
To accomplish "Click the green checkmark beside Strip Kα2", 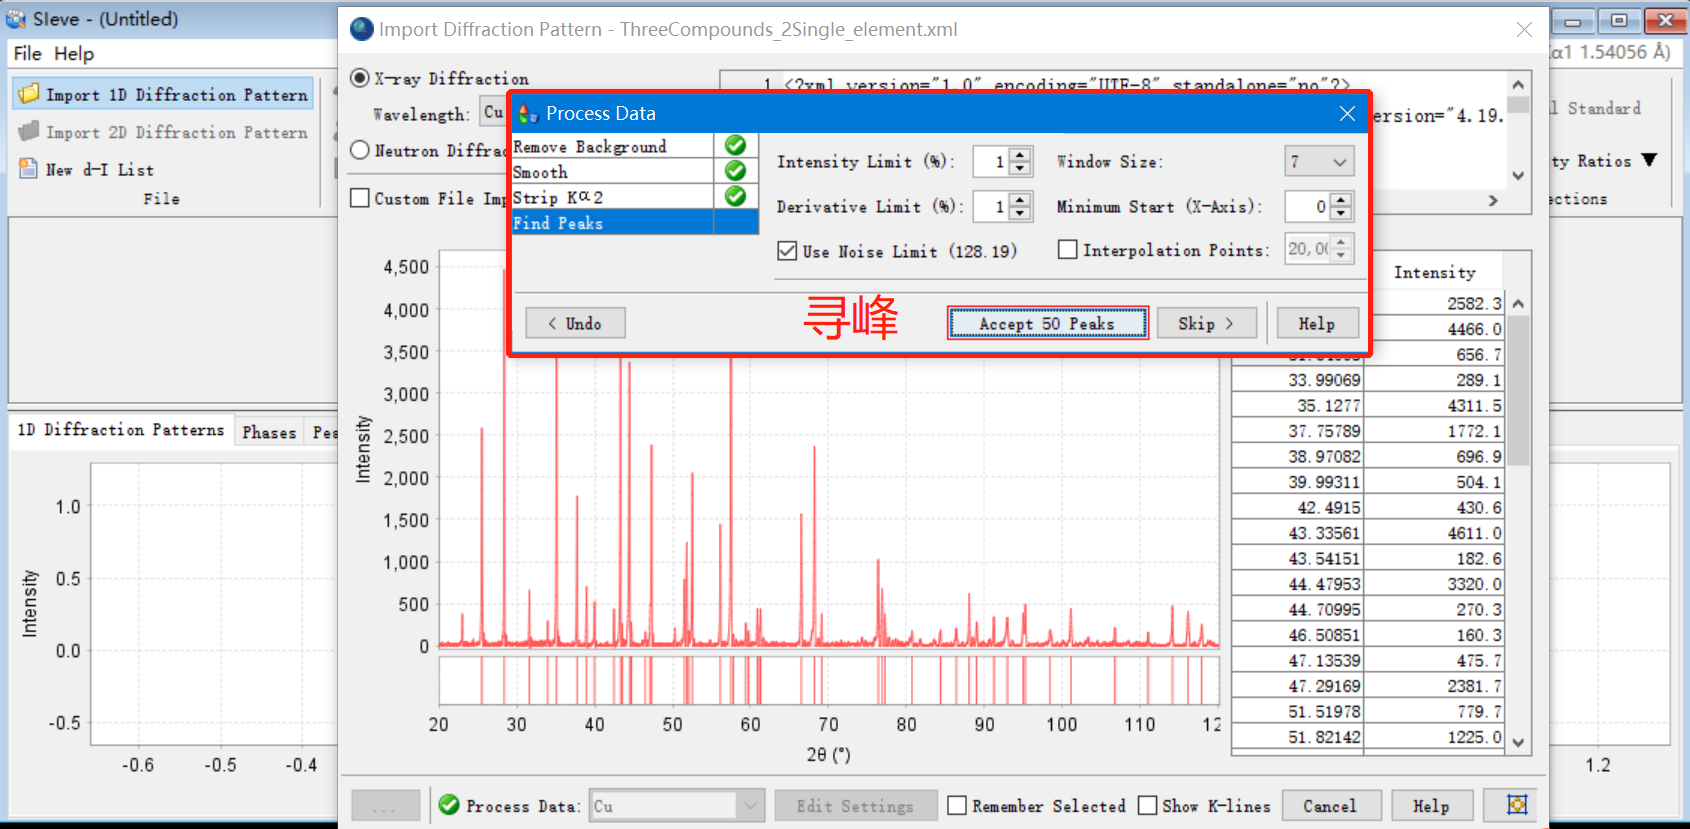I will tap(735, 196).
